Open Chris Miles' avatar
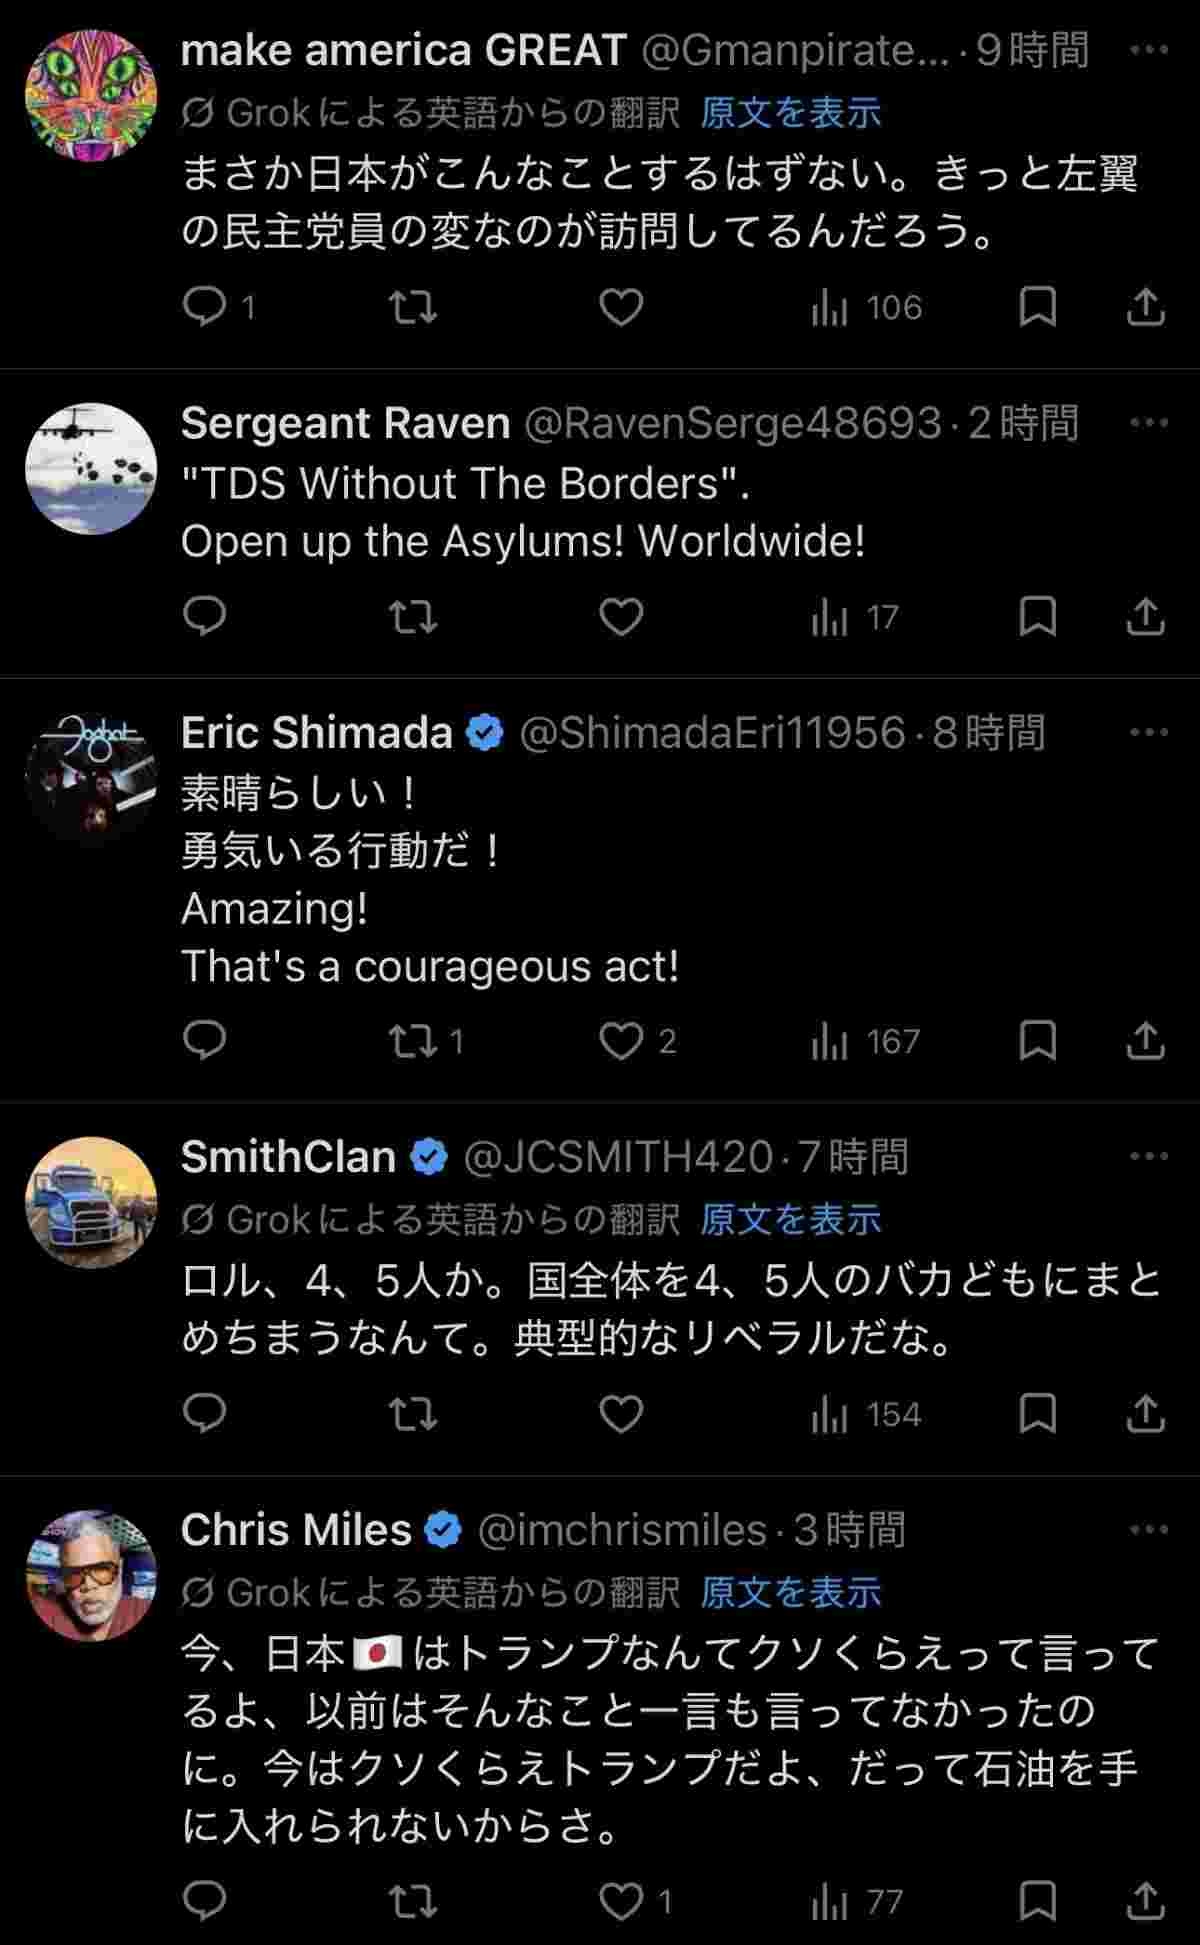The width and height of the screenshot is (1200, 1945). [x=91, y=1575]
